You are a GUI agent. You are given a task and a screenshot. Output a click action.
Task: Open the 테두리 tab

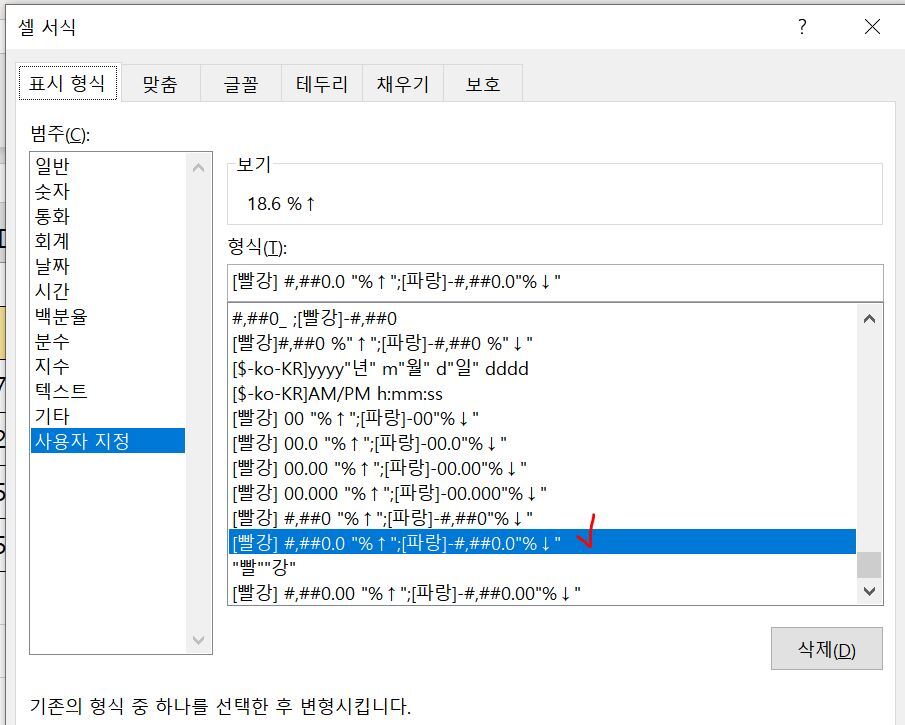tap(321, 84)
